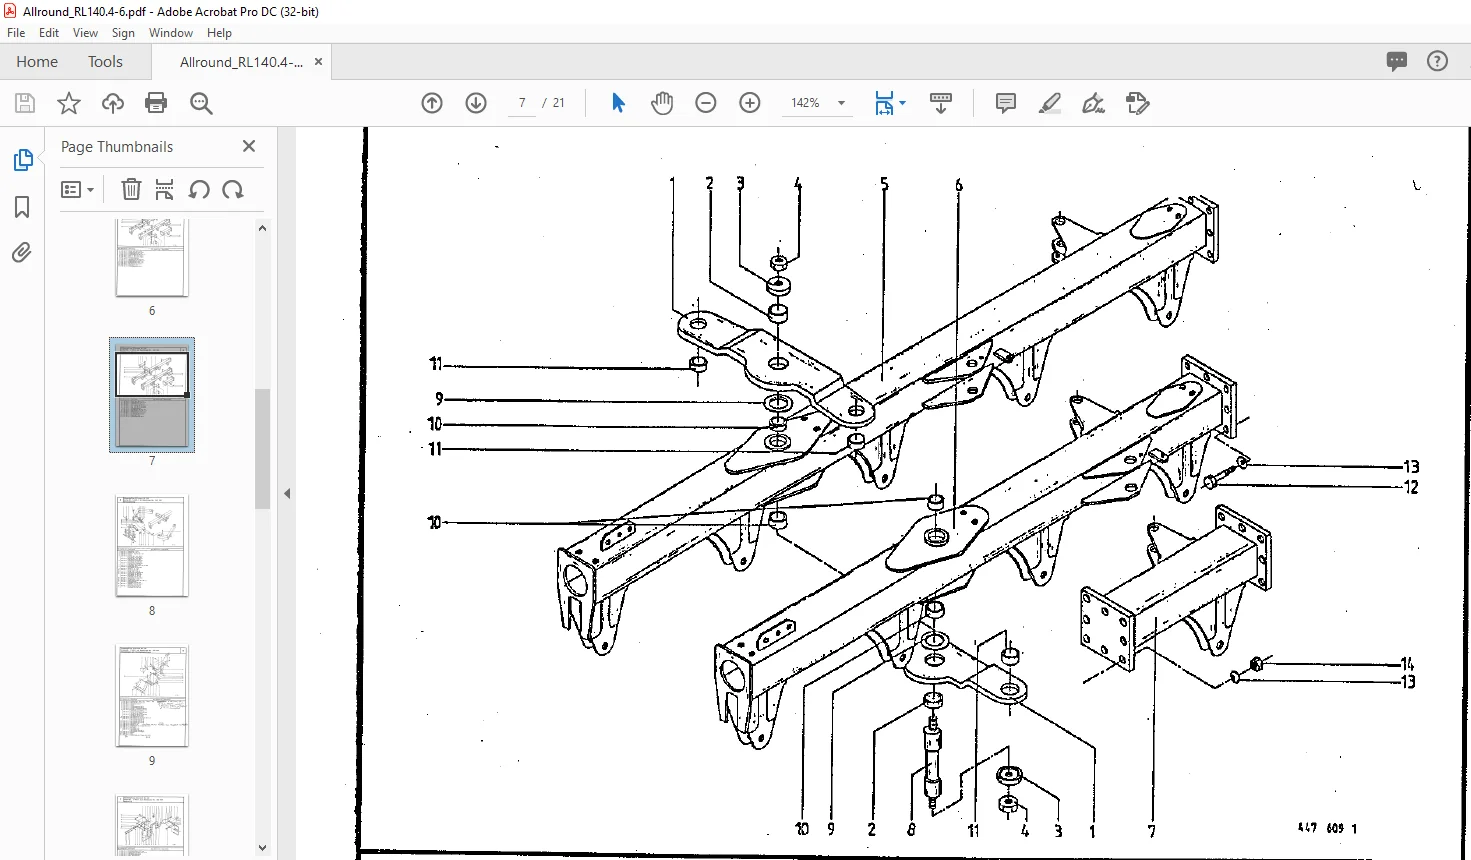Screen dimensions: 1471x860
Task: Add the document to starred favorites
Action: coord(69,103)
